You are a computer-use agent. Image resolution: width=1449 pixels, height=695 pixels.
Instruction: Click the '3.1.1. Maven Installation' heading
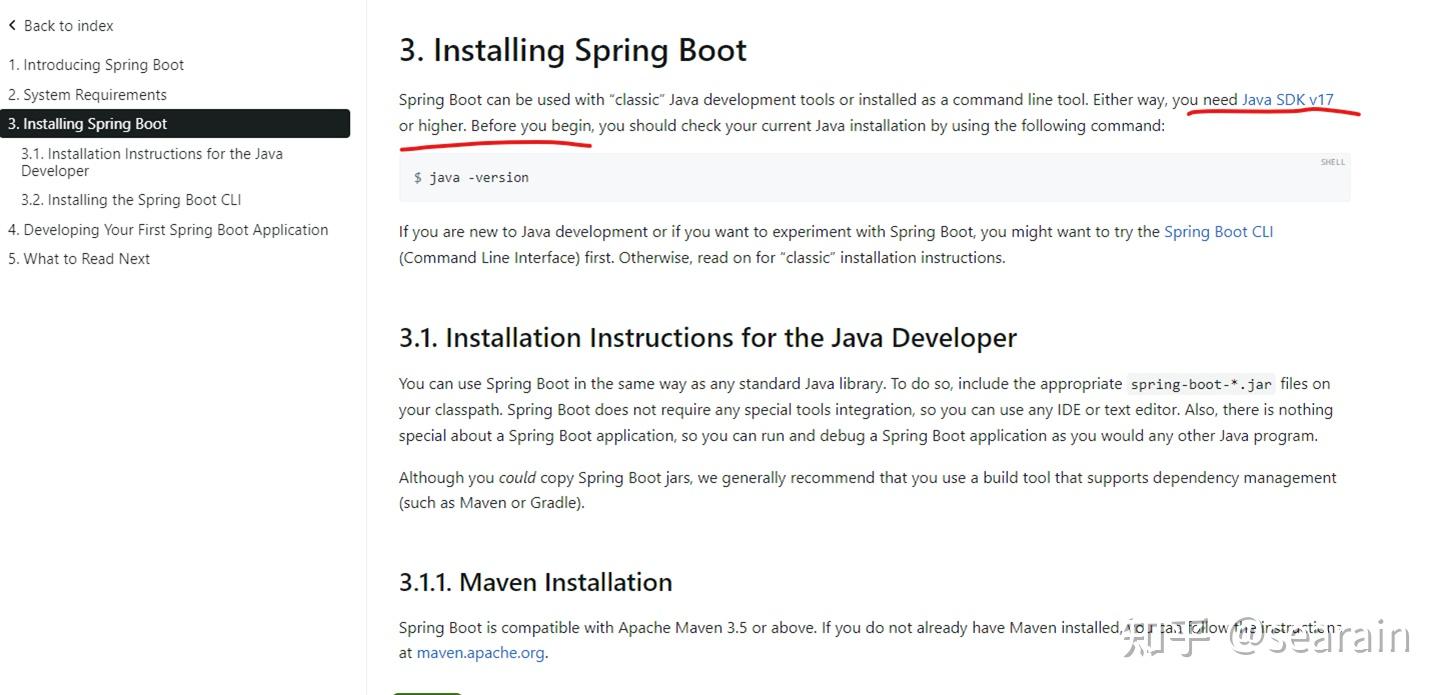click(x=535, y=581)
